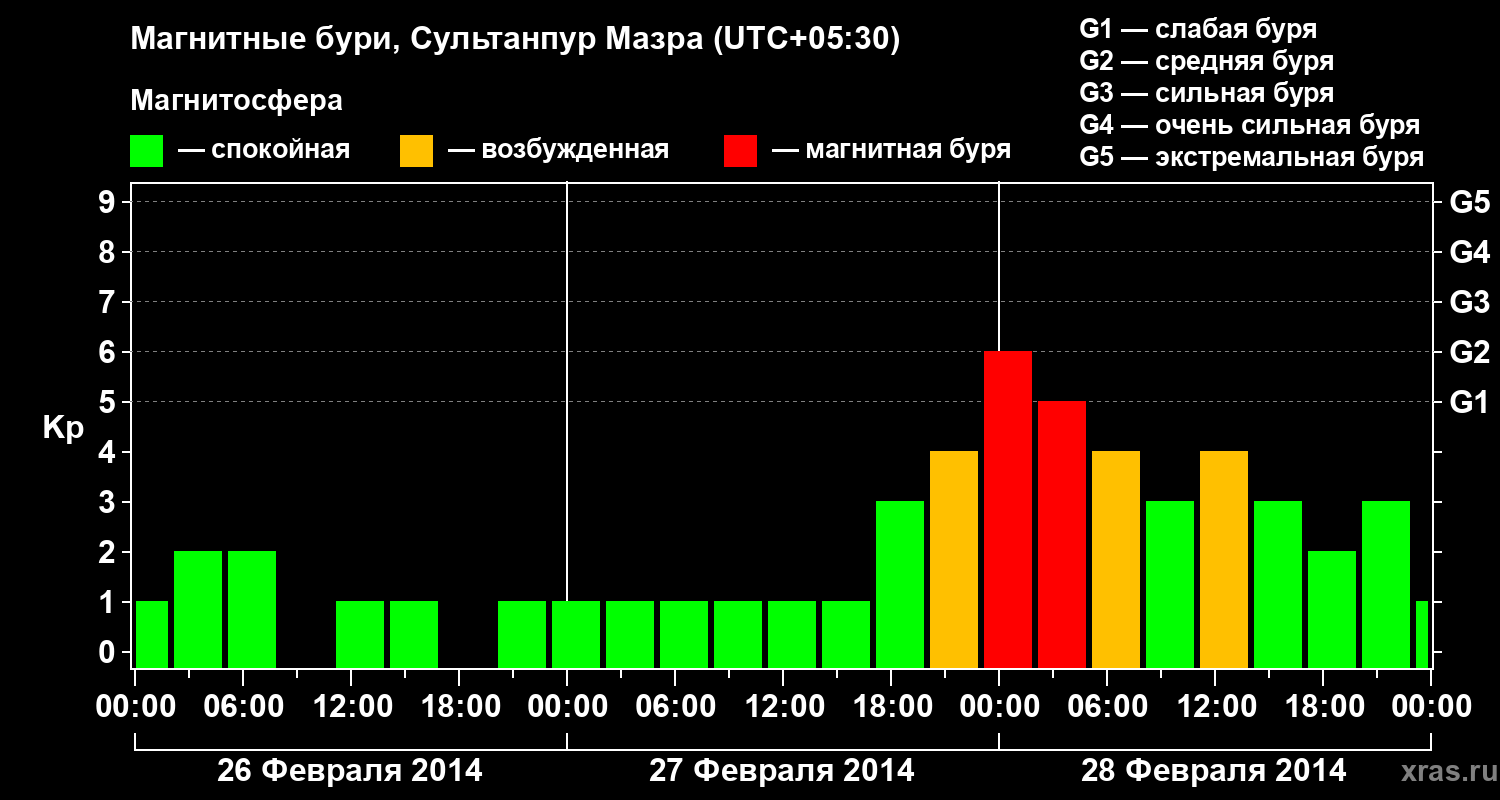This screenshot has width=1500, height=800.
Task: Click the G5 tick label on the right axis
Action: pyautogui.click(x=1470, y=202)
